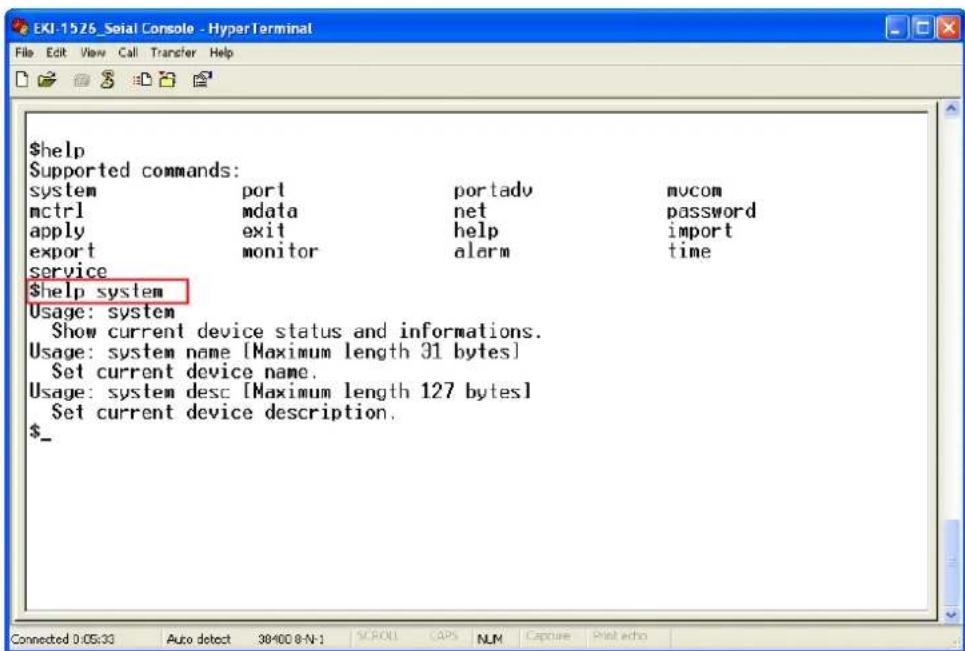The width and height of the screenshot is (965, 651).
Task: Click 'Set current device name.' line
Action: tap(185, 372)
